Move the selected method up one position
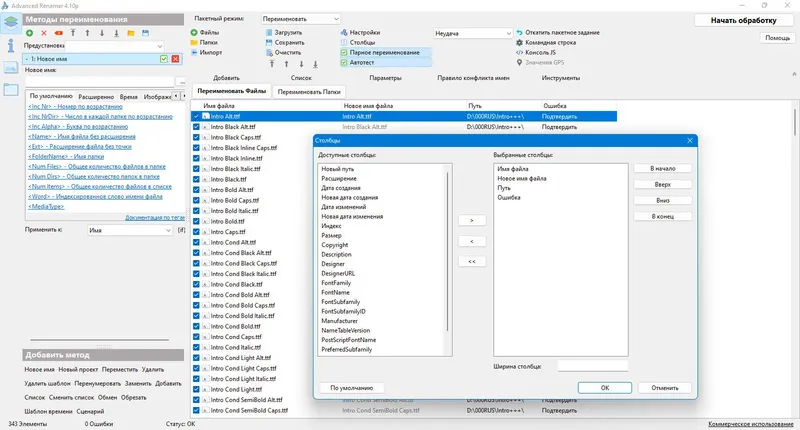 (87, 33)
